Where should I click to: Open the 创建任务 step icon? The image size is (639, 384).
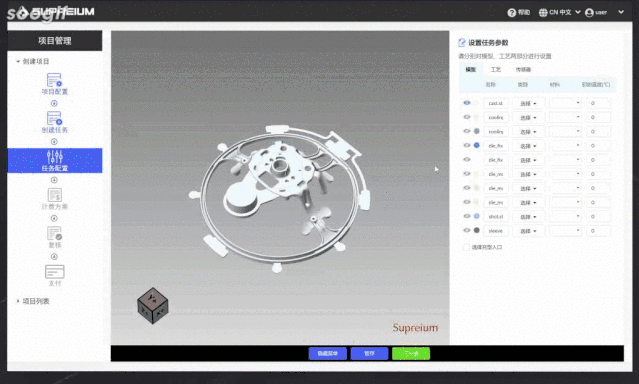54,118
